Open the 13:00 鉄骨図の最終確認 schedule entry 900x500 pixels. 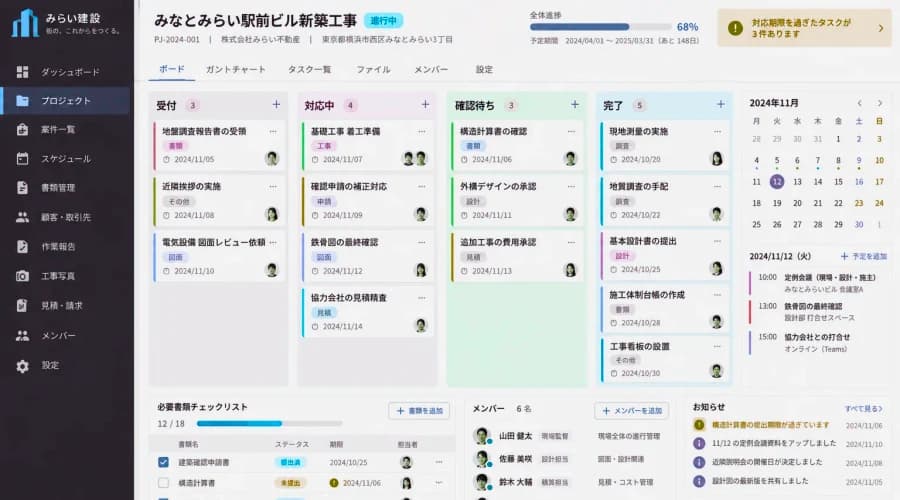pos(818,312)
